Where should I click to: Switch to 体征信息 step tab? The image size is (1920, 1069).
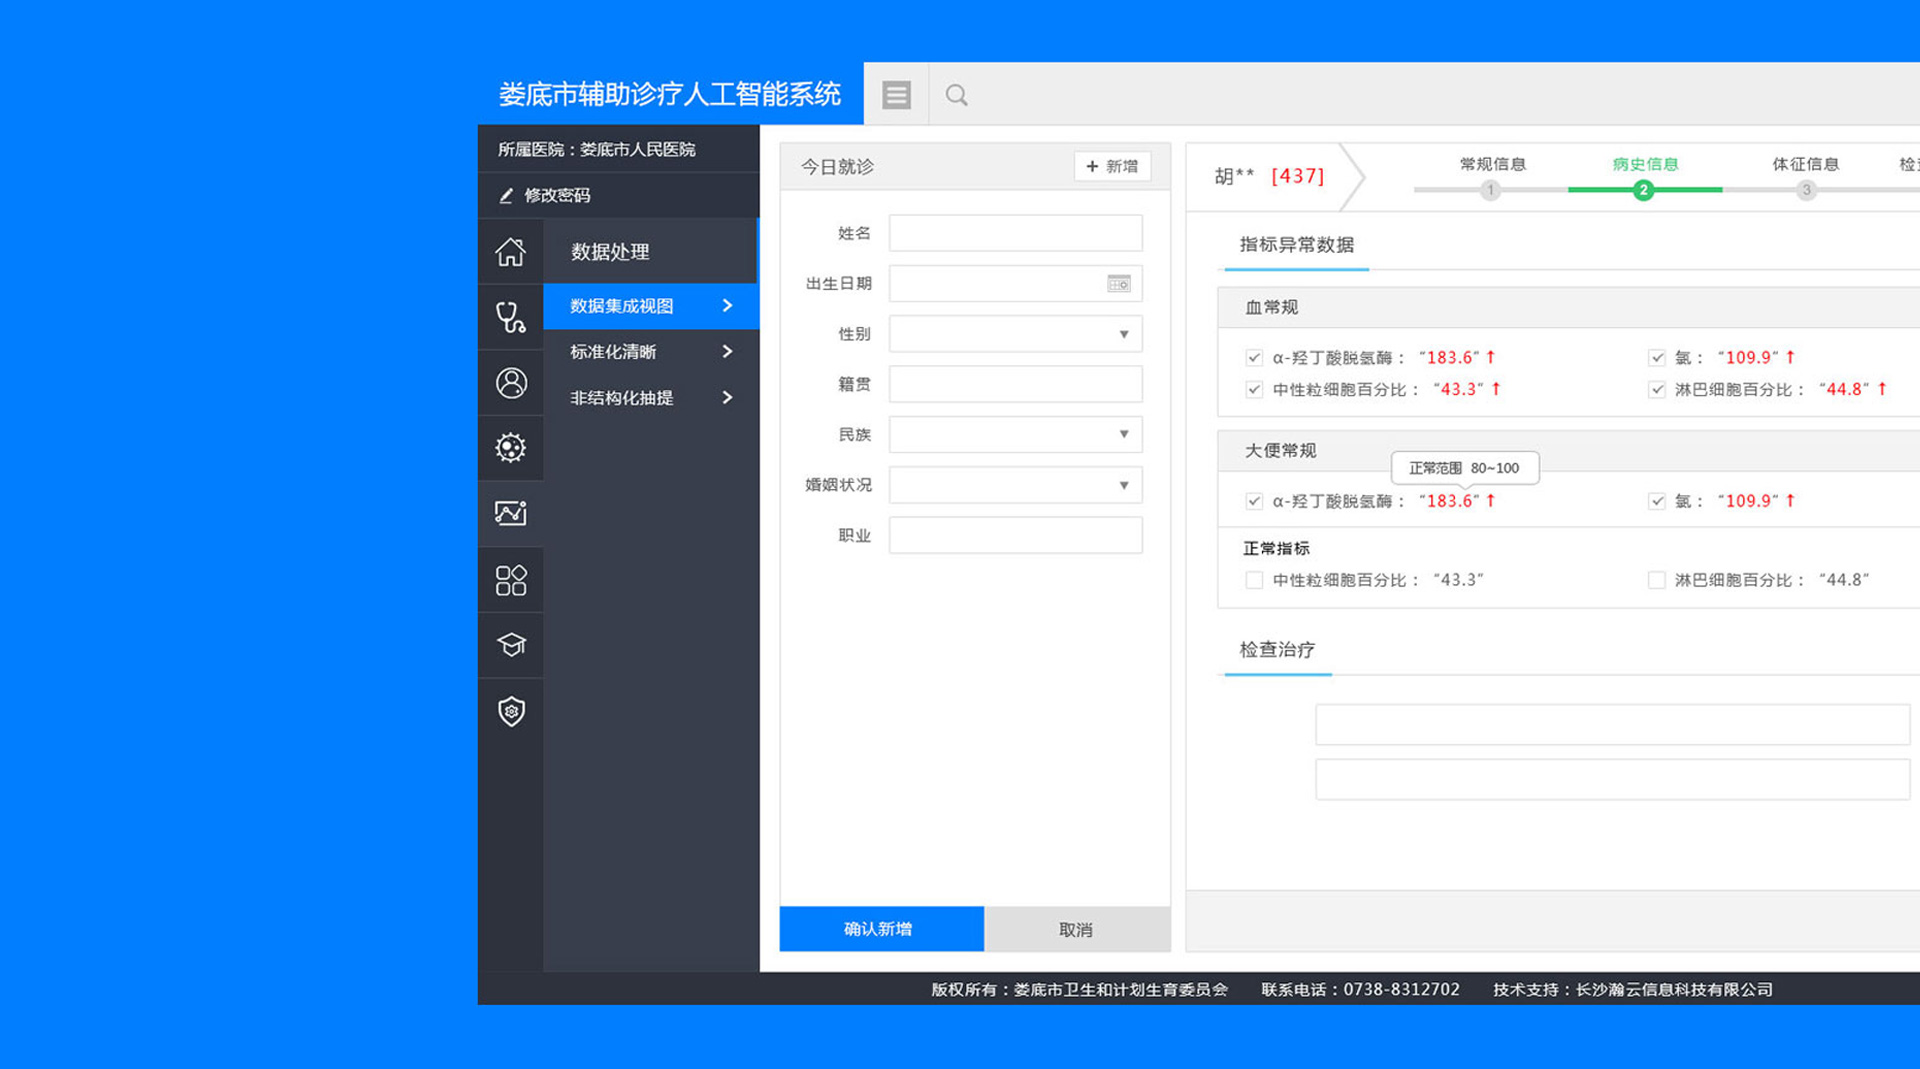click(1805, 164)
